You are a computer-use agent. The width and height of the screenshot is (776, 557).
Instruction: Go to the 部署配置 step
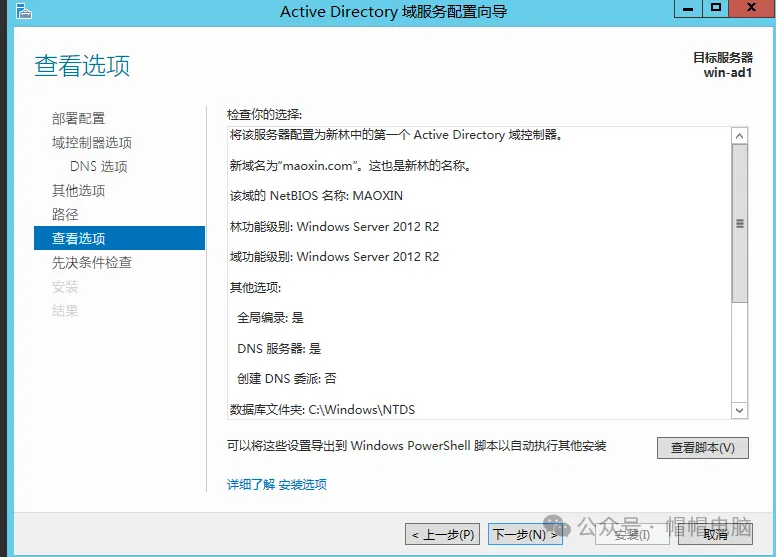78,118
